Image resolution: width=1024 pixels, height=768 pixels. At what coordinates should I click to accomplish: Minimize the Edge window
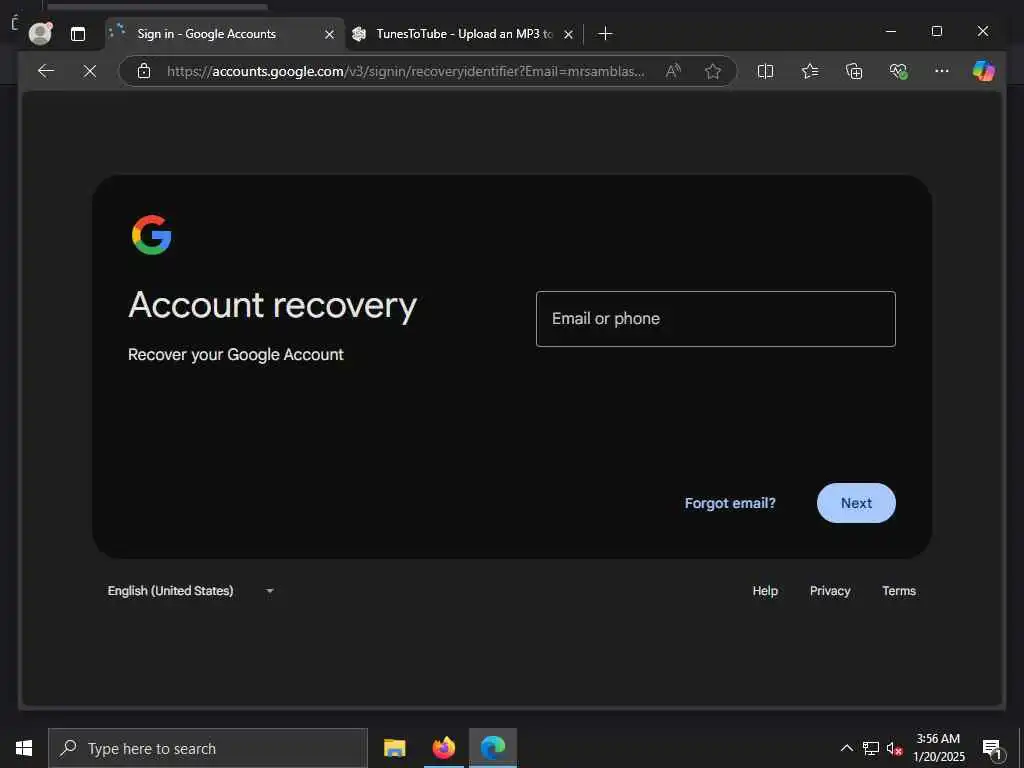891,31
